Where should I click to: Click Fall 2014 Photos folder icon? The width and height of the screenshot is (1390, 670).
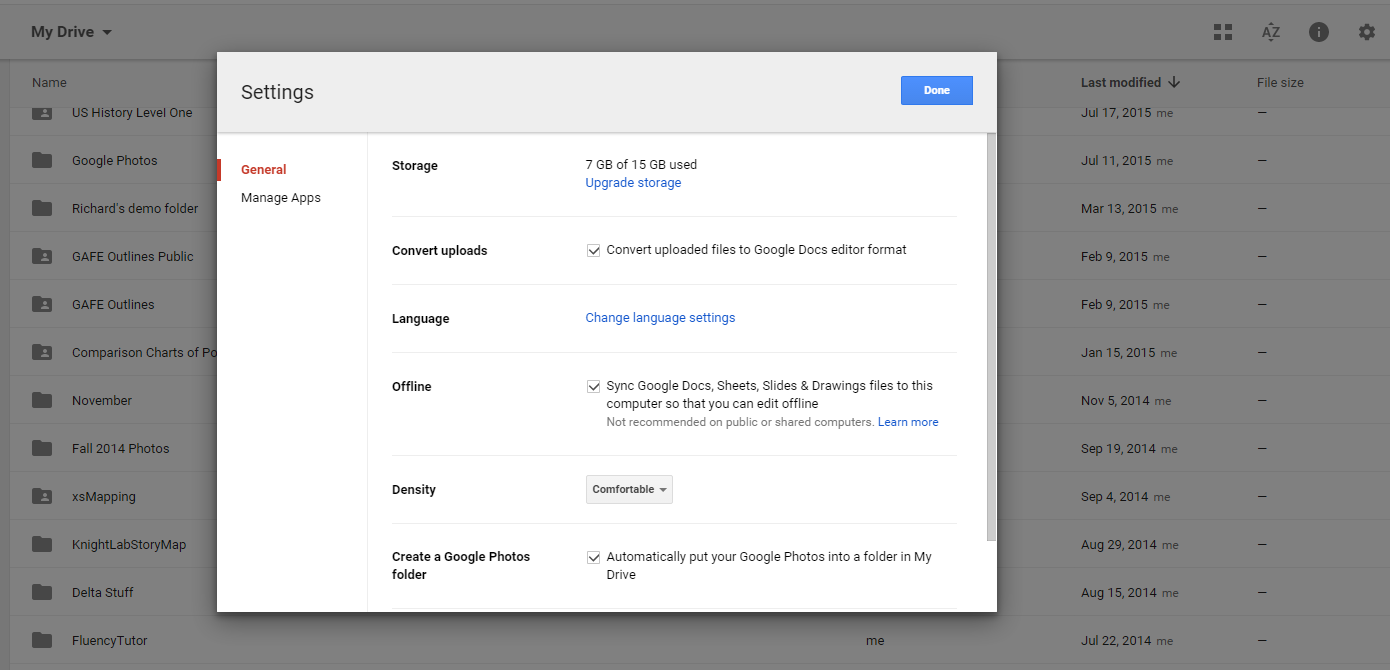[x=42, y=448]
